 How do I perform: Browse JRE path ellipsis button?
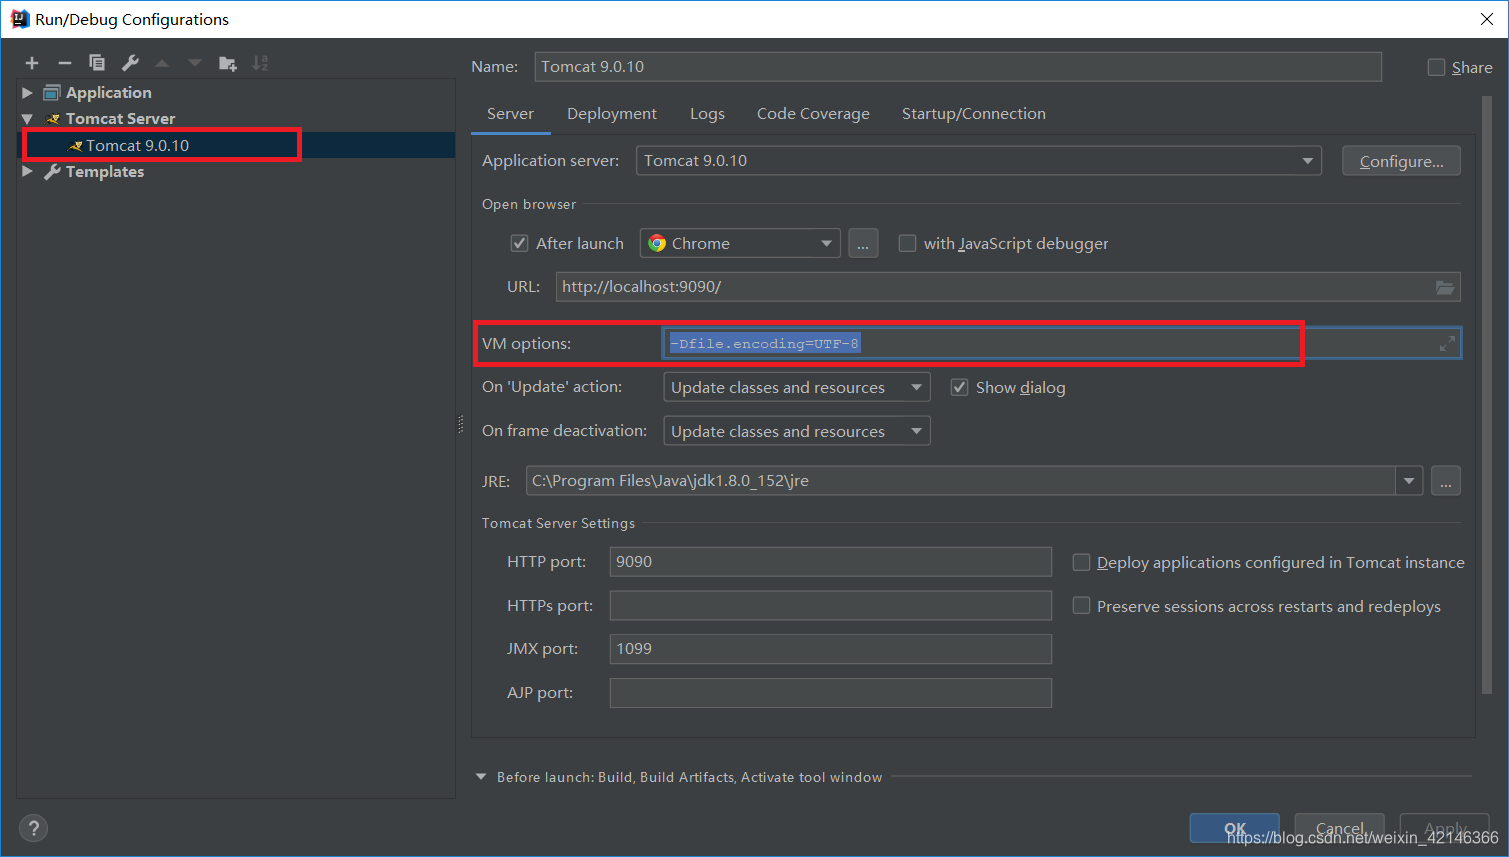click(x=1446, y=481)
